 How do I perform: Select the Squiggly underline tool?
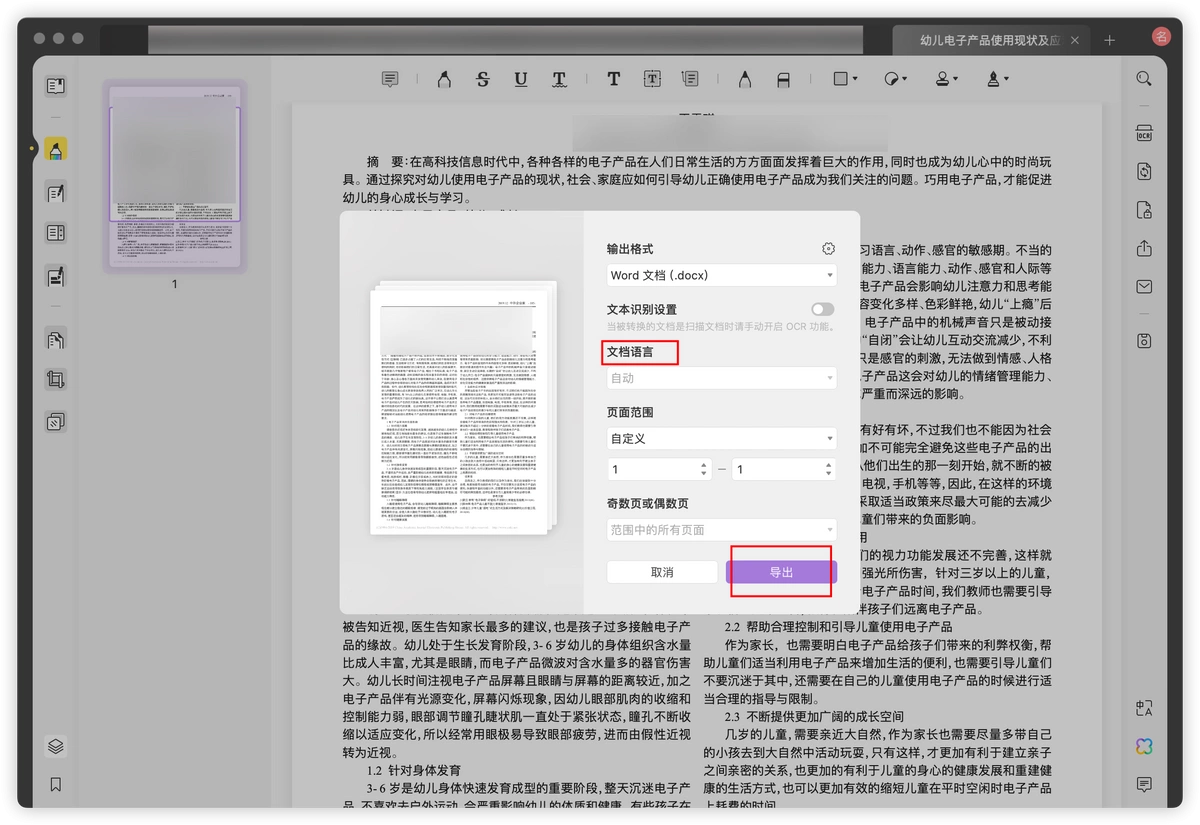[x=559, y=79]
